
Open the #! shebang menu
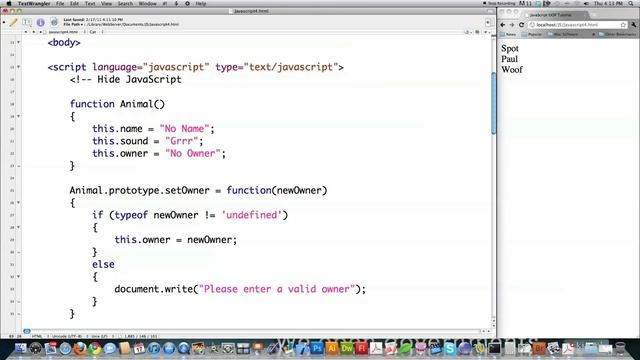(x=165, y=3)
